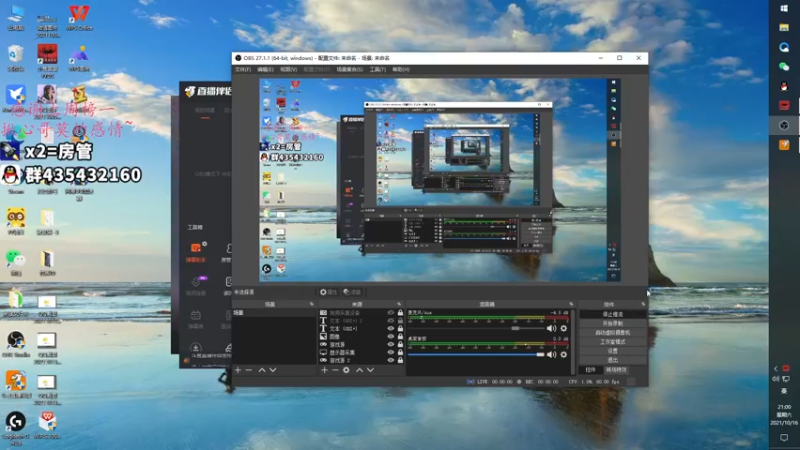Start the virtual camera 启动虚拟摄像机

(x=613, y=333)
